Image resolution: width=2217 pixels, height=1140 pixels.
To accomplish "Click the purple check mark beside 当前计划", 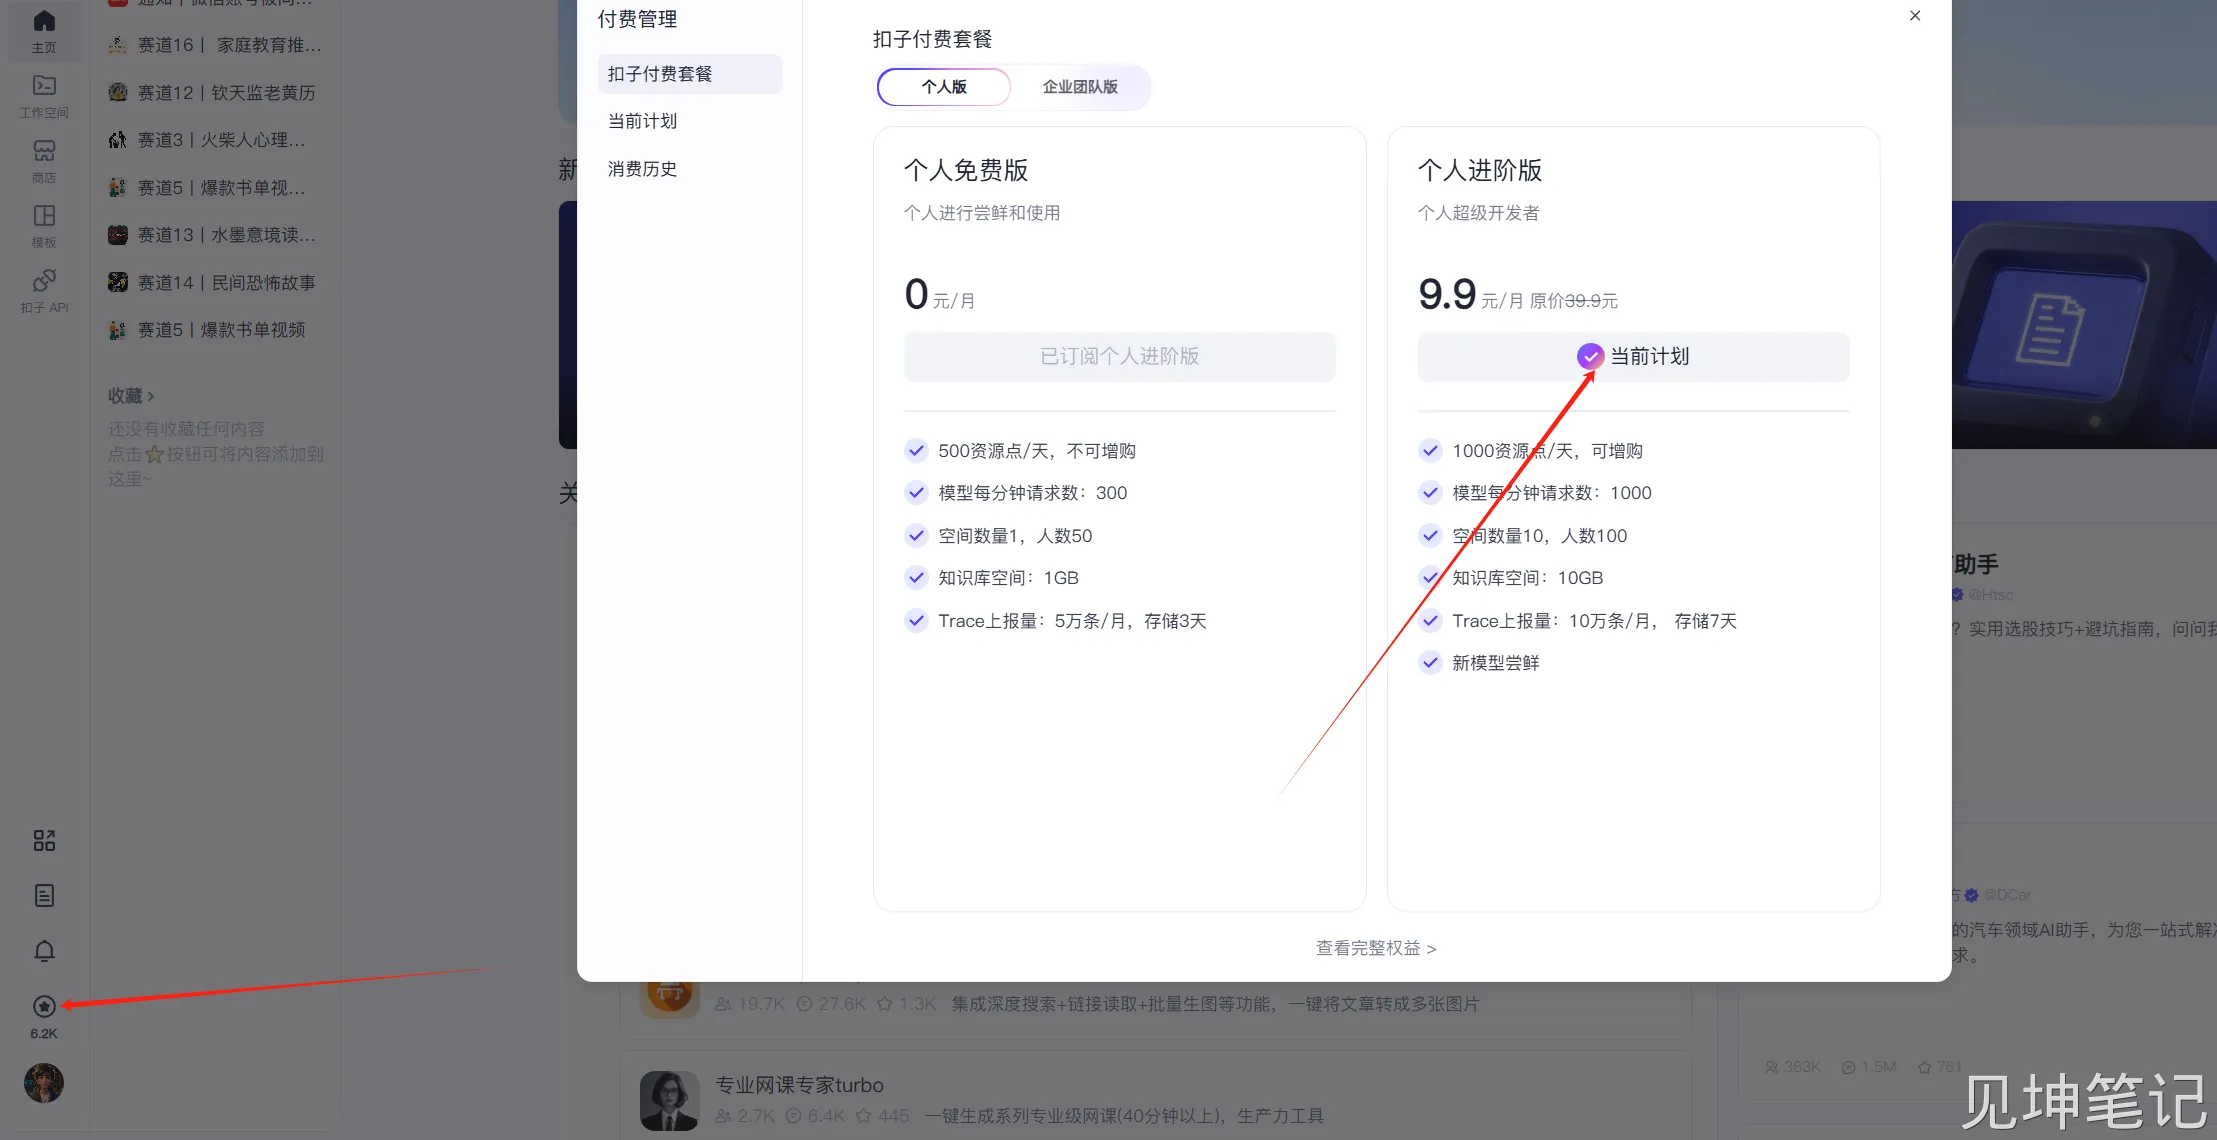I will point(1590,356).
